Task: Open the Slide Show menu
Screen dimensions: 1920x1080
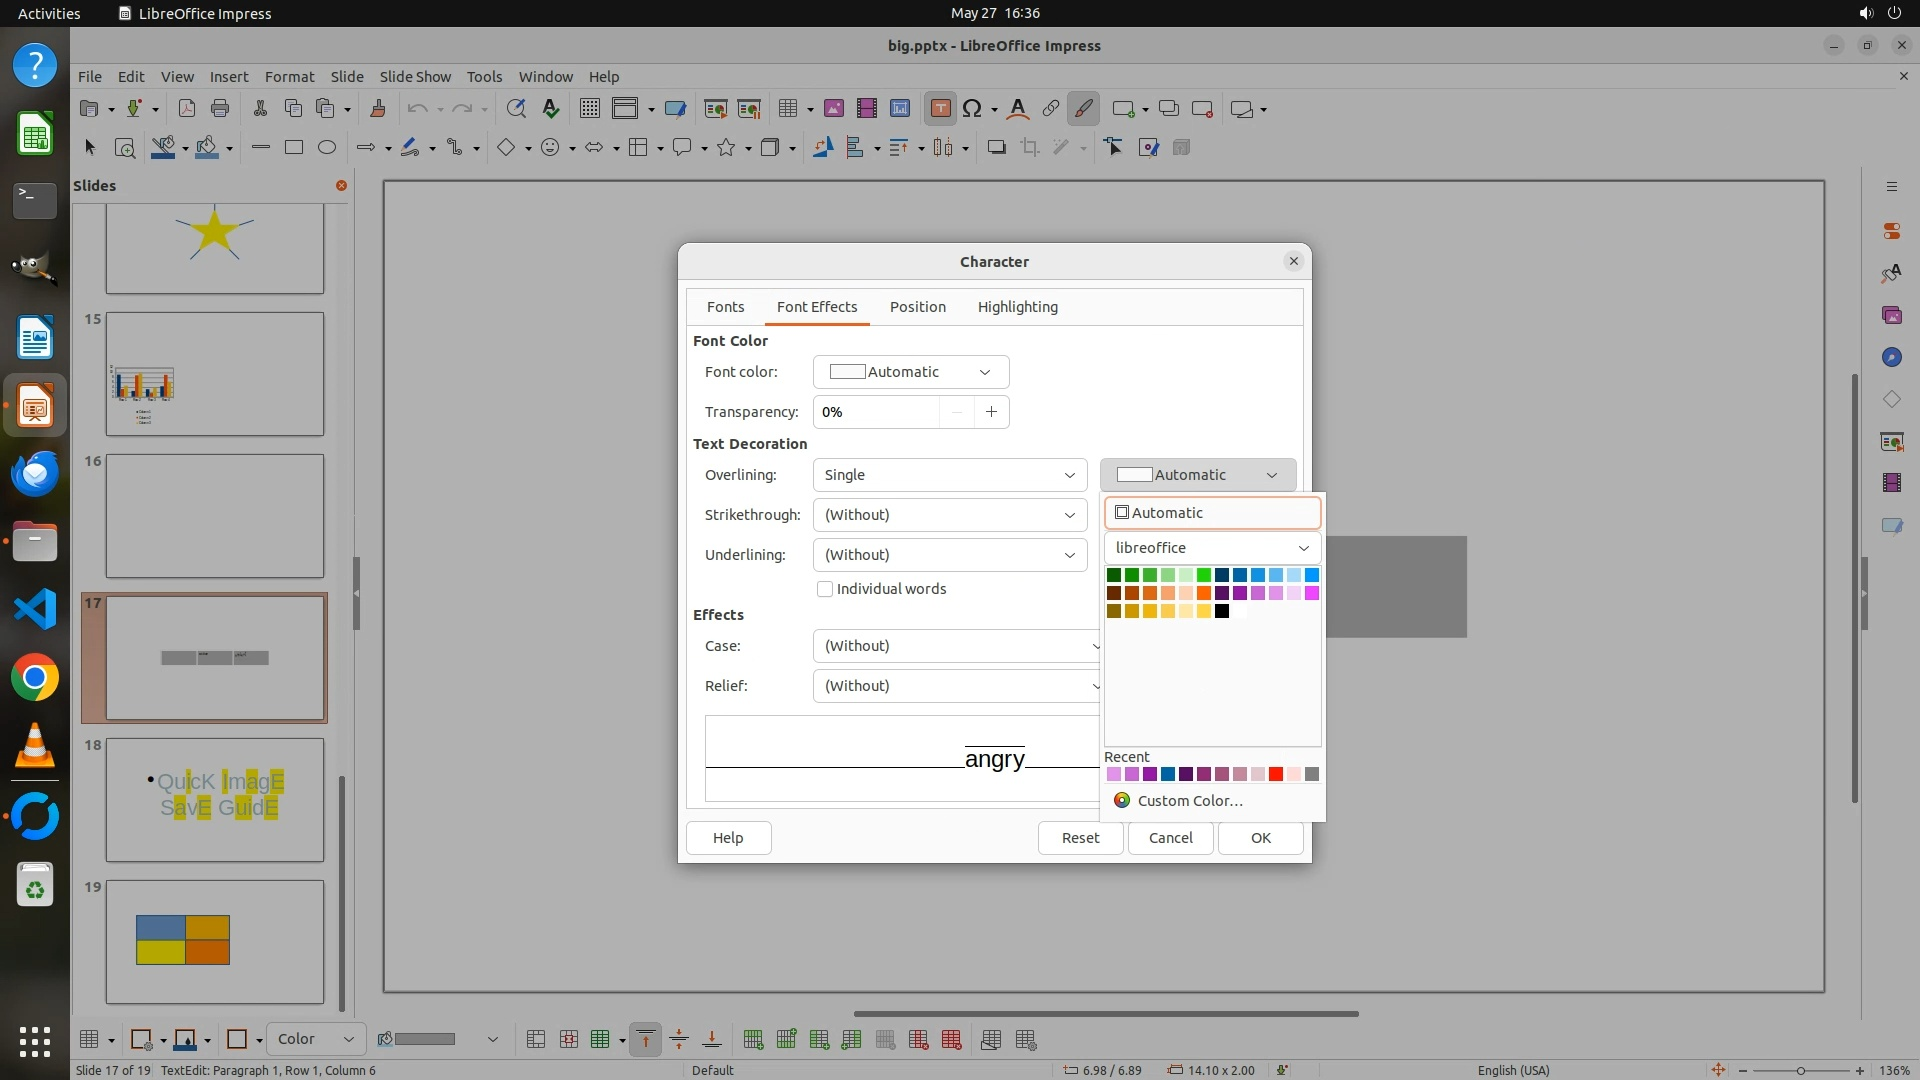Action: [415, 76]
